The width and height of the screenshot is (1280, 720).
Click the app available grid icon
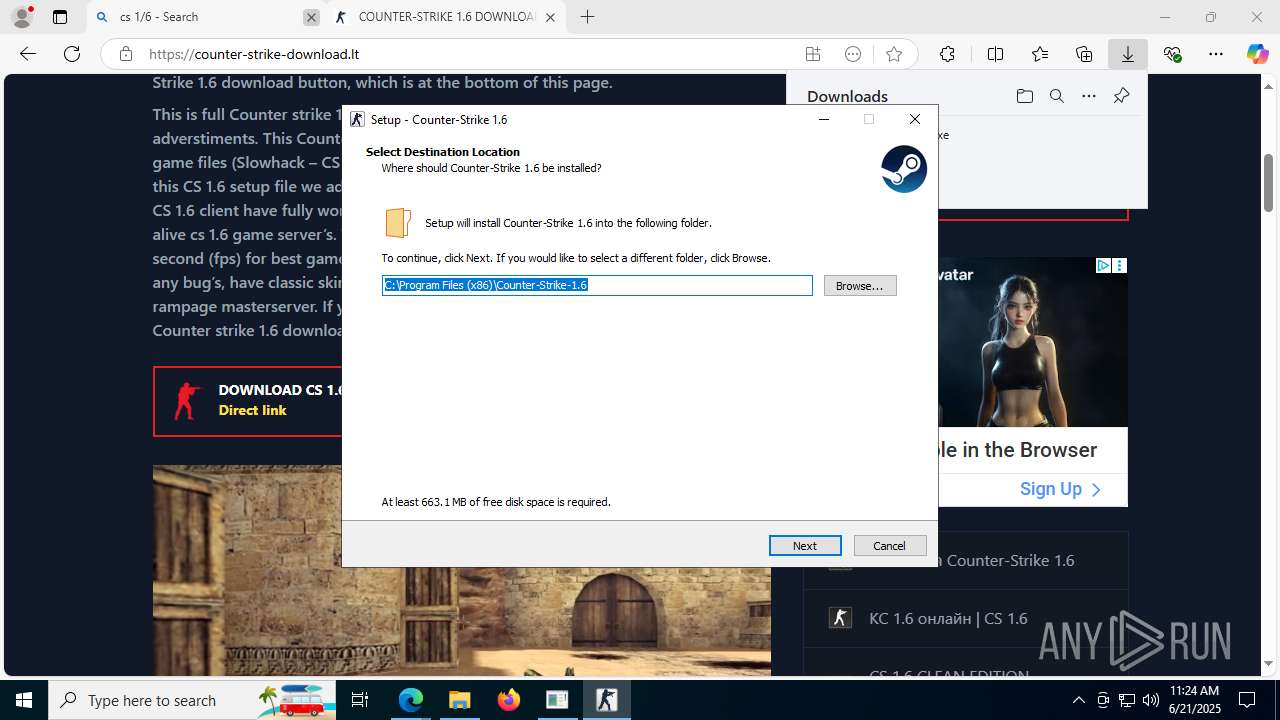pos(813,54)
